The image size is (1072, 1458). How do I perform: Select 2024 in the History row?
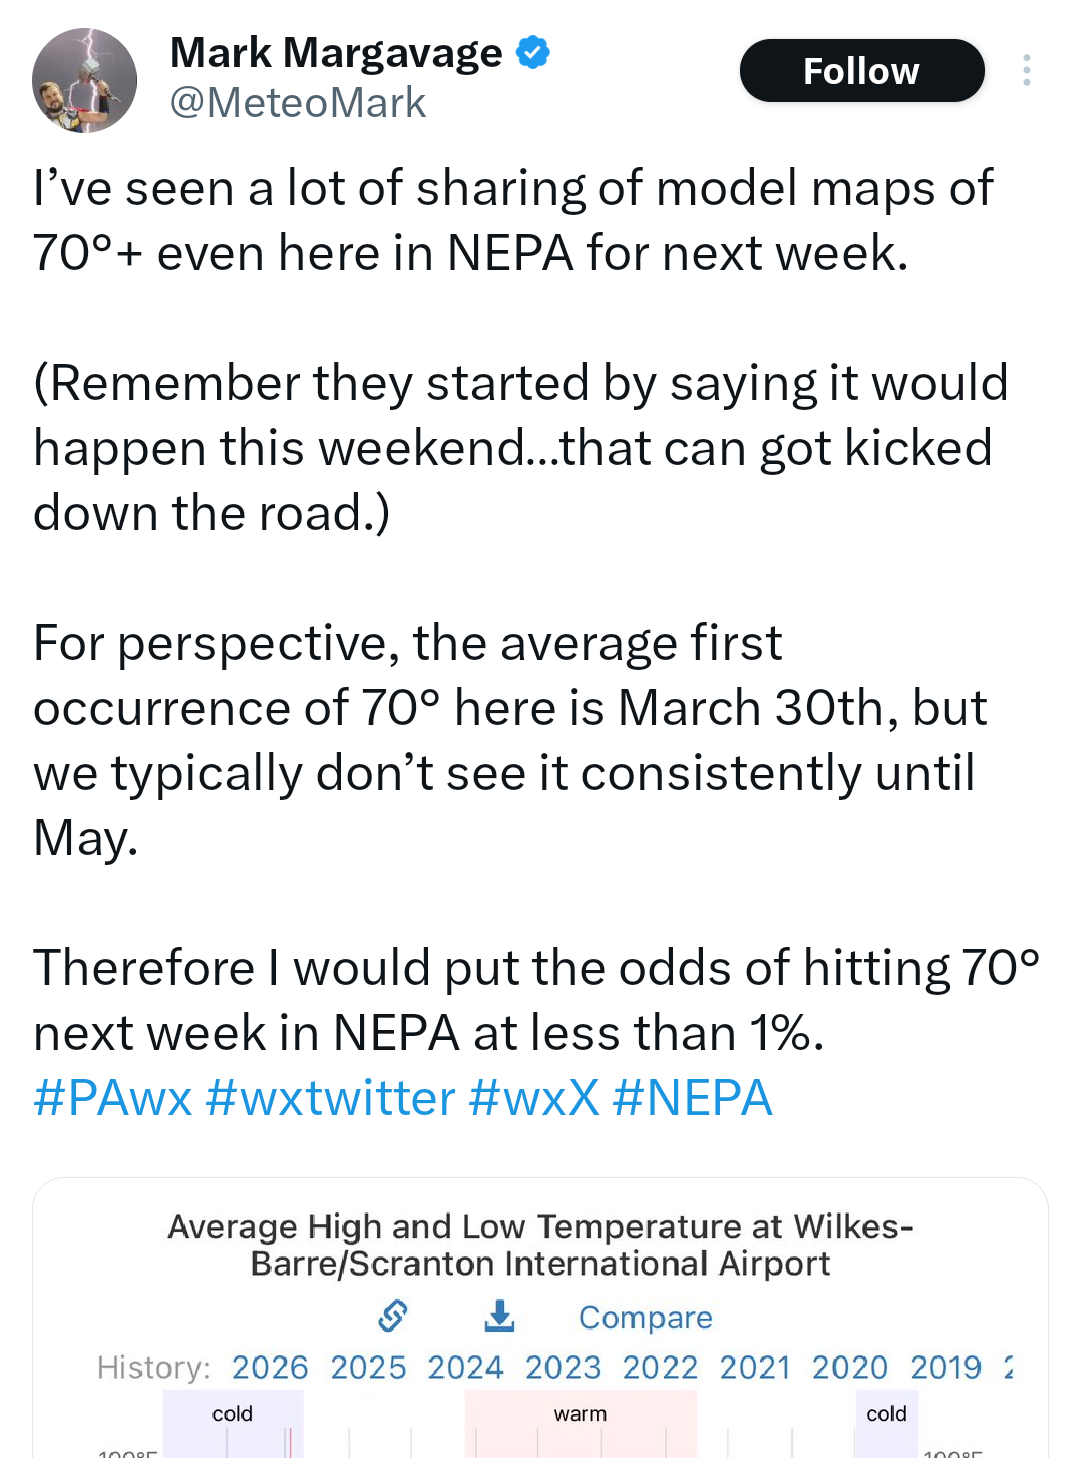pos(465,1367)
